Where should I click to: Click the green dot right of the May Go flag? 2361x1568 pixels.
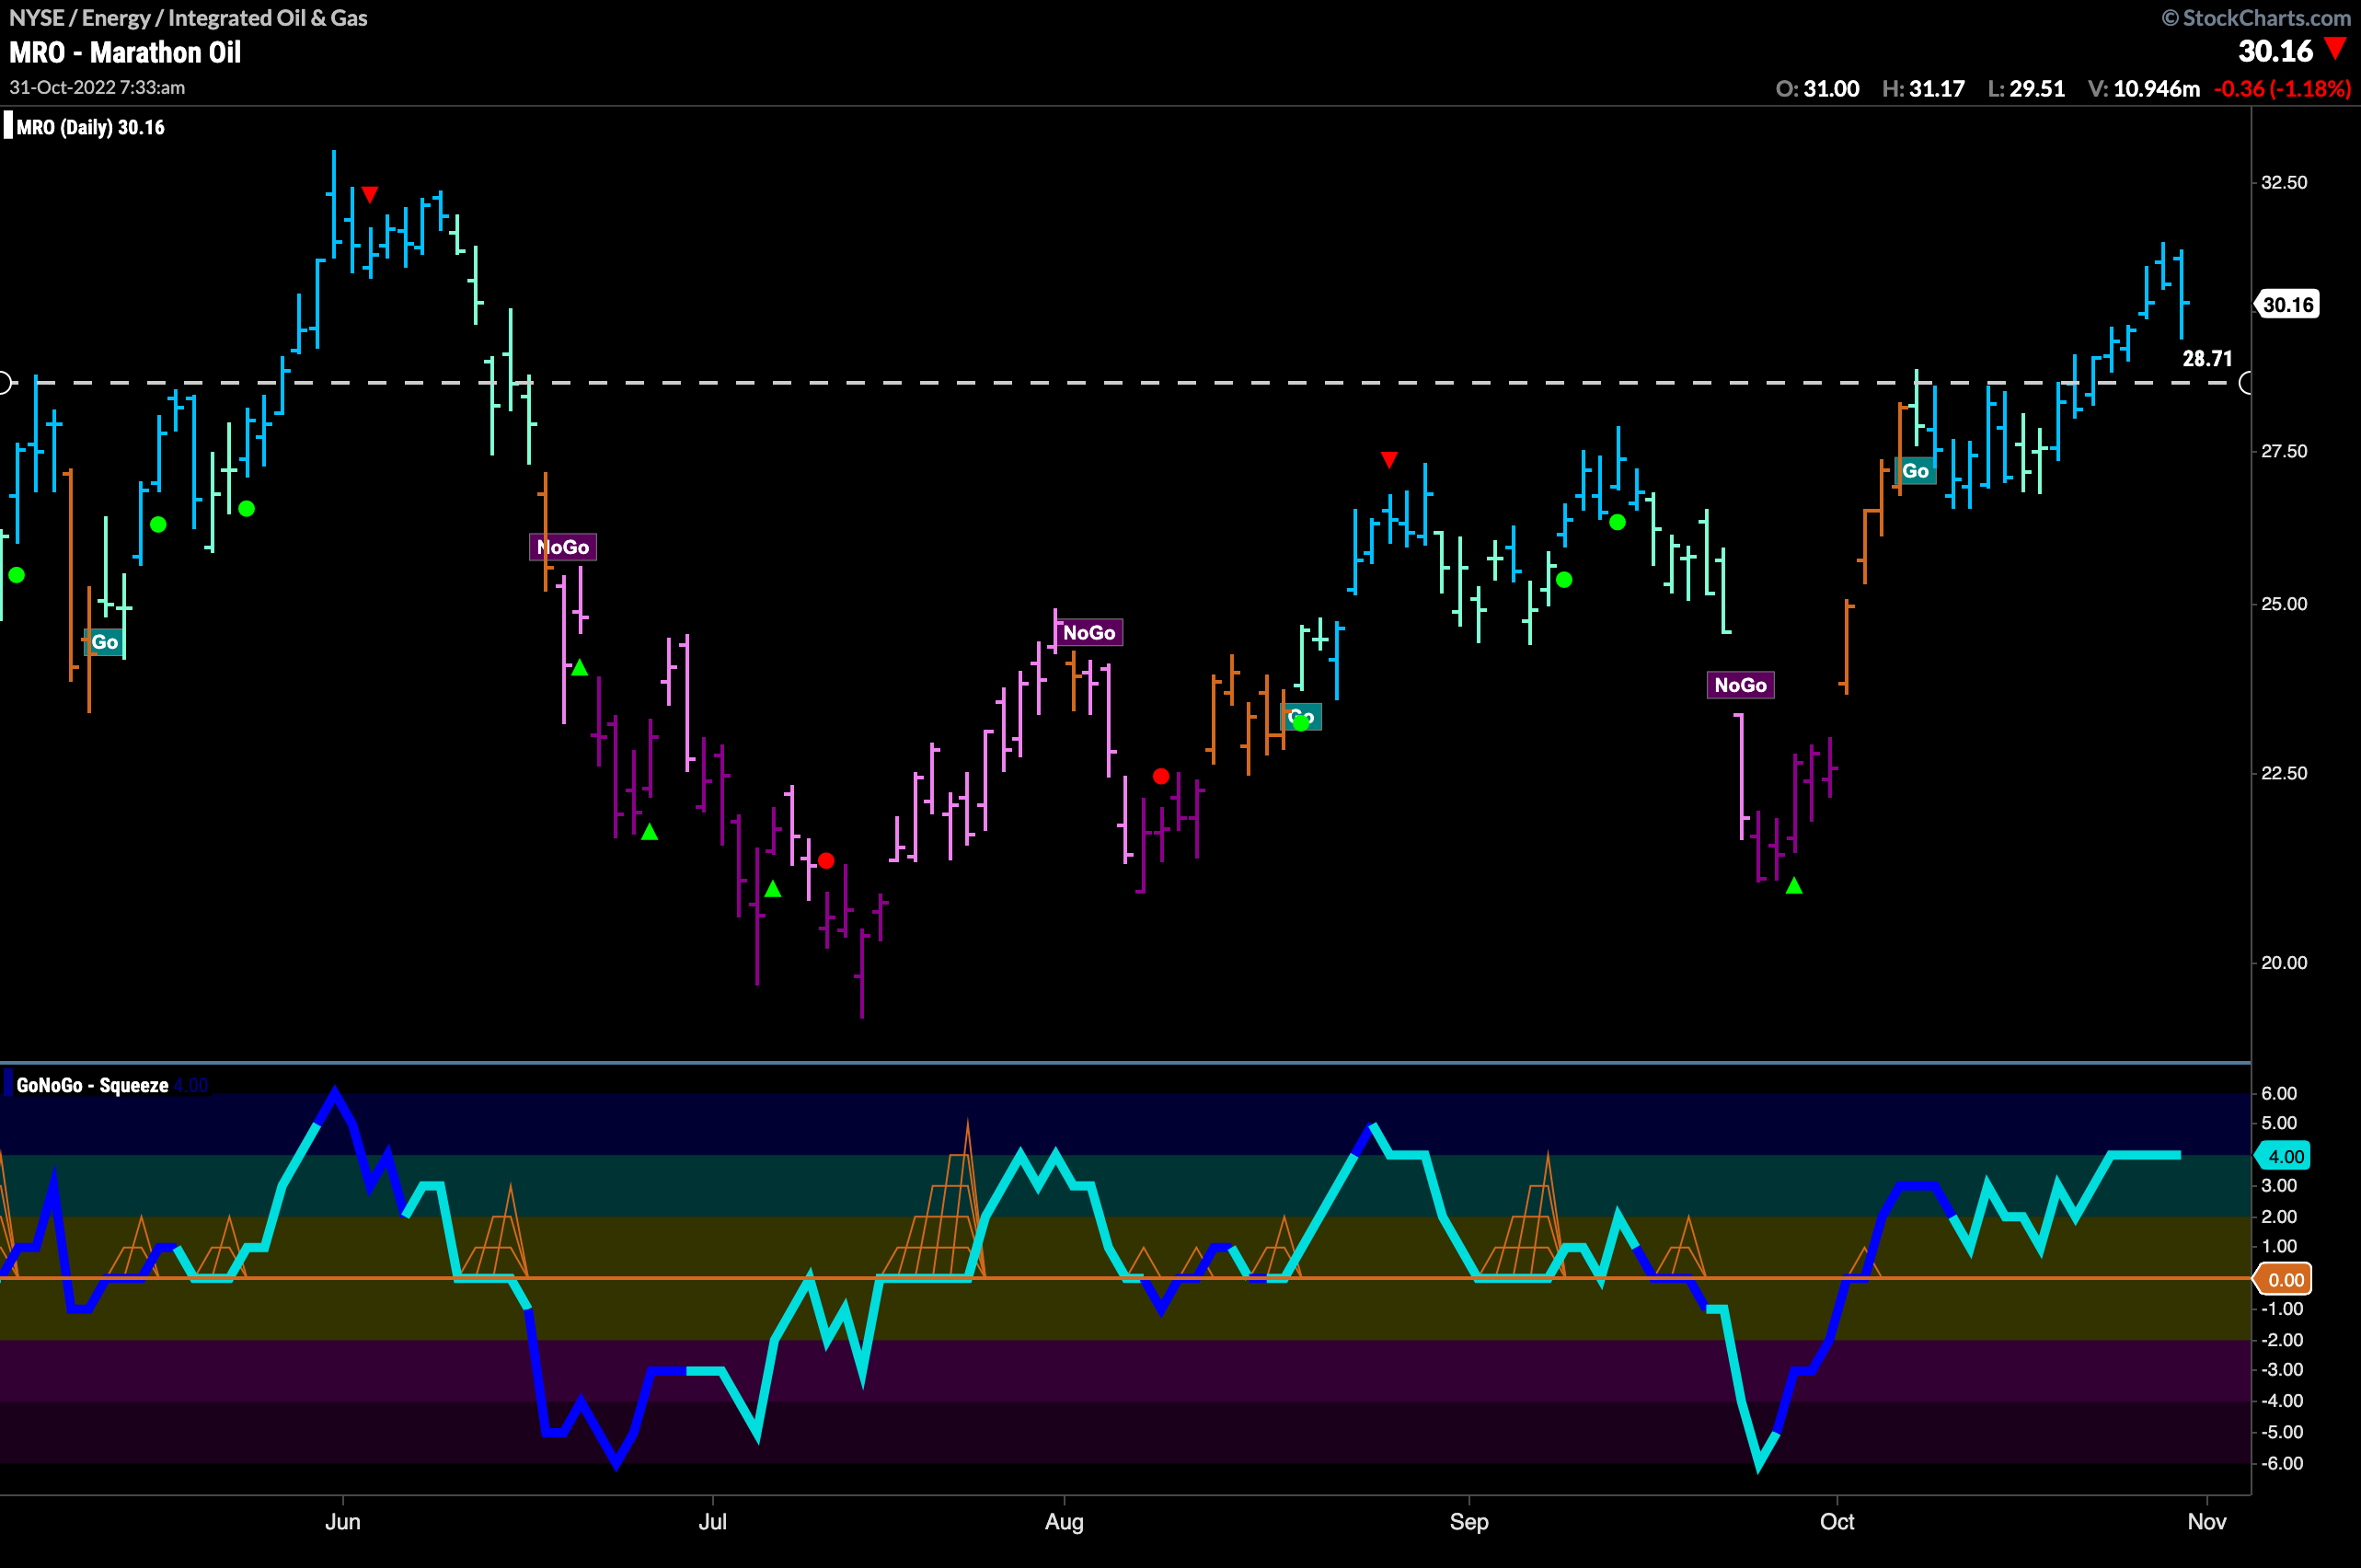pos(158,524)
